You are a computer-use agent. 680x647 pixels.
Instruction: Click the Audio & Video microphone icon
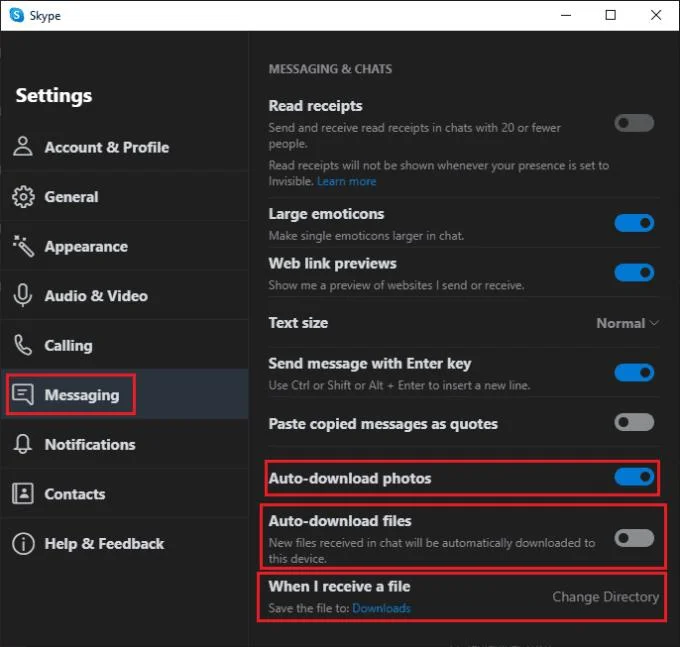[23, 295]
